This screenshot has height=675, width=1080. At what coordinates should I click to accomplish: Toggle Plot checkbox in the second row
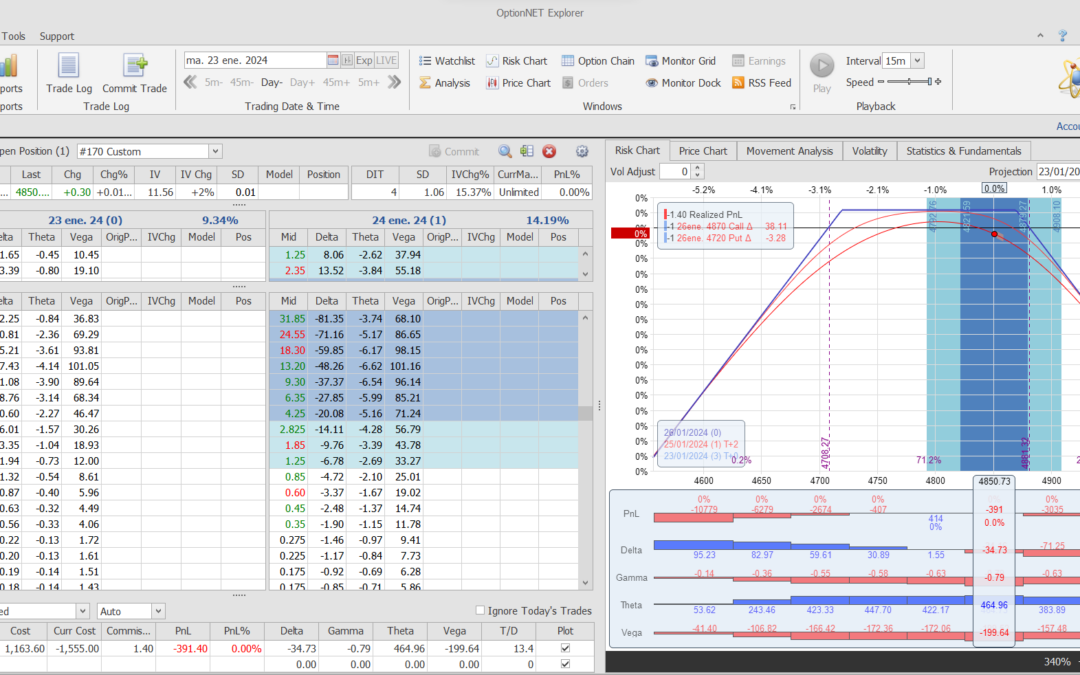click(567, 664)
